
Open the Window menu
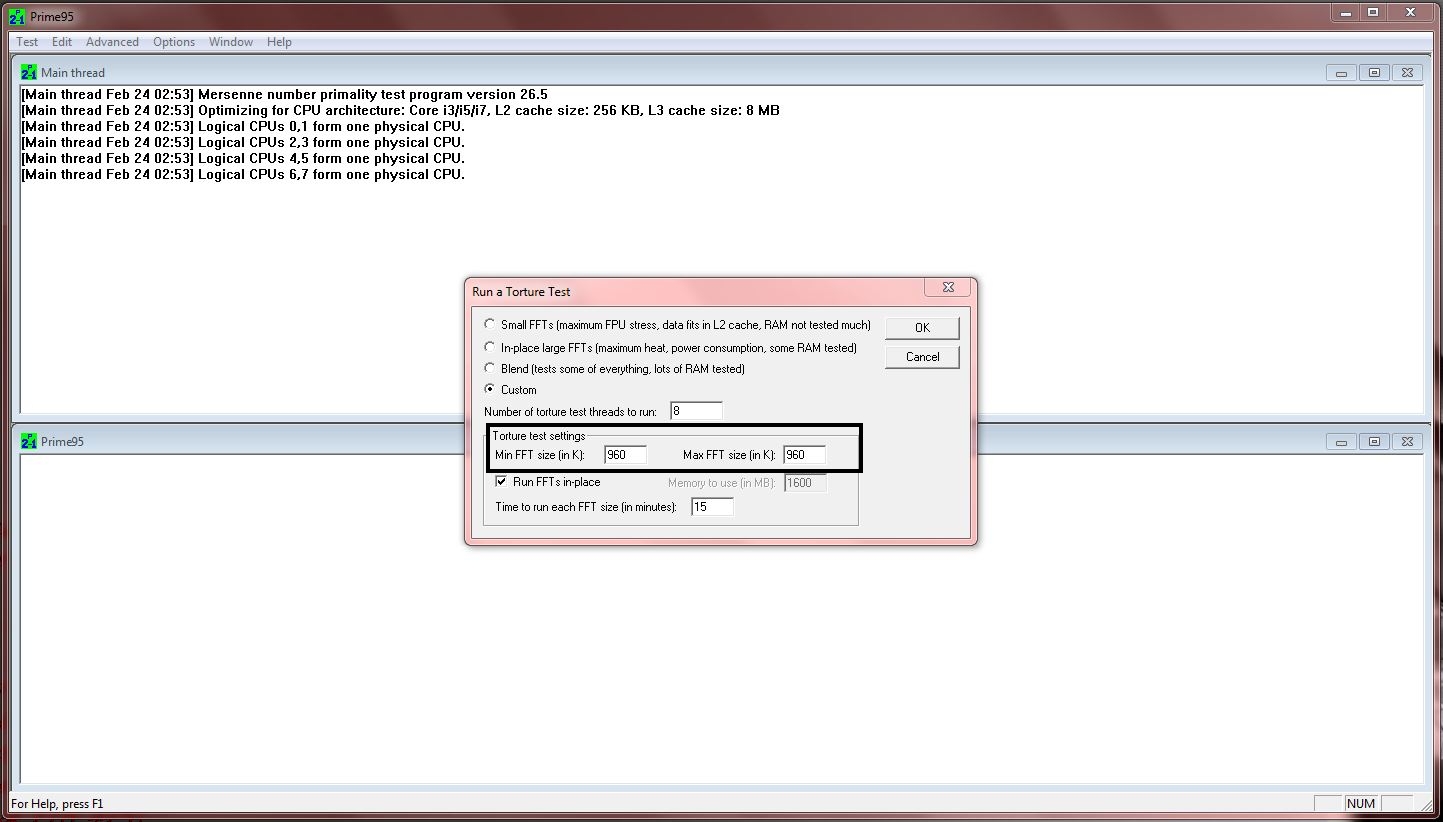click(231, 42)
